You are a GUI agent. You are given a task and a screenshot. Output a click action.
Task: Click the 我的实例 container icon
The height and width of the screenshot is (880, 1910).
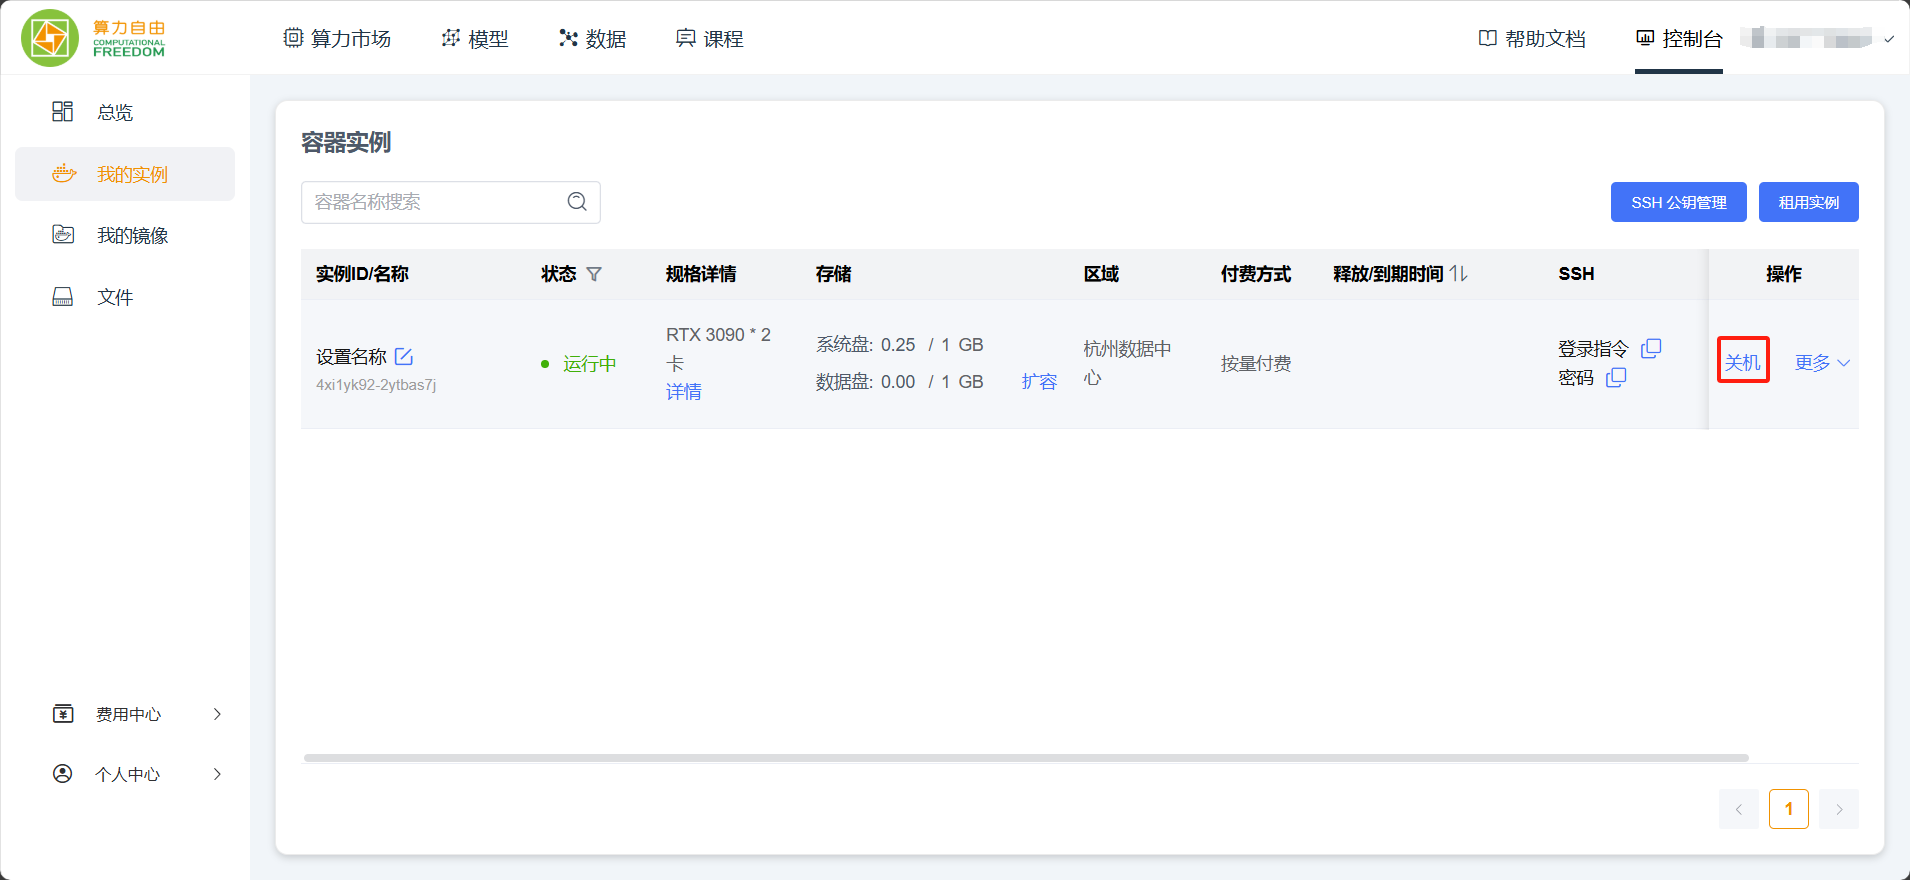tap(64, 174)
